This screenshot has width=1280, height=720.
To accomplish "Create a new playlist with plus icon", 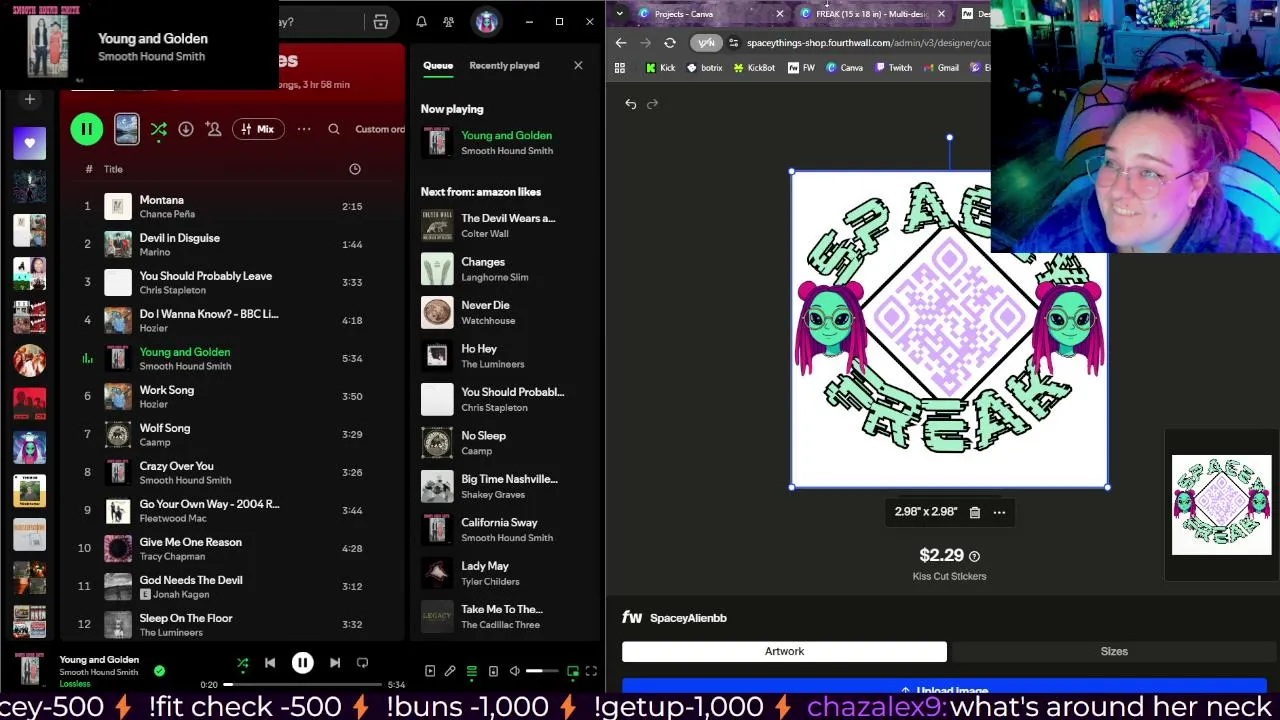I will tap(29, 99).
